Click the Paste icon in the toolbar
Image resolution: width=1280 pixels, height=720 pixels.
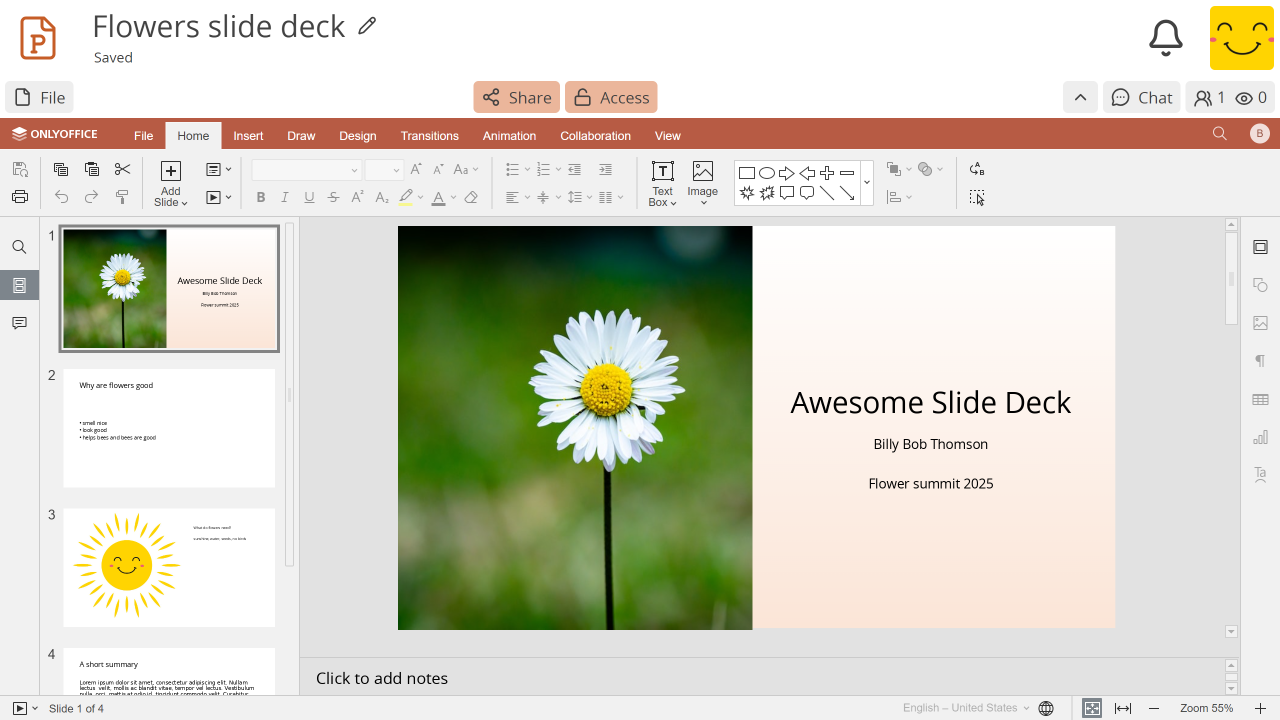[92, 170]
